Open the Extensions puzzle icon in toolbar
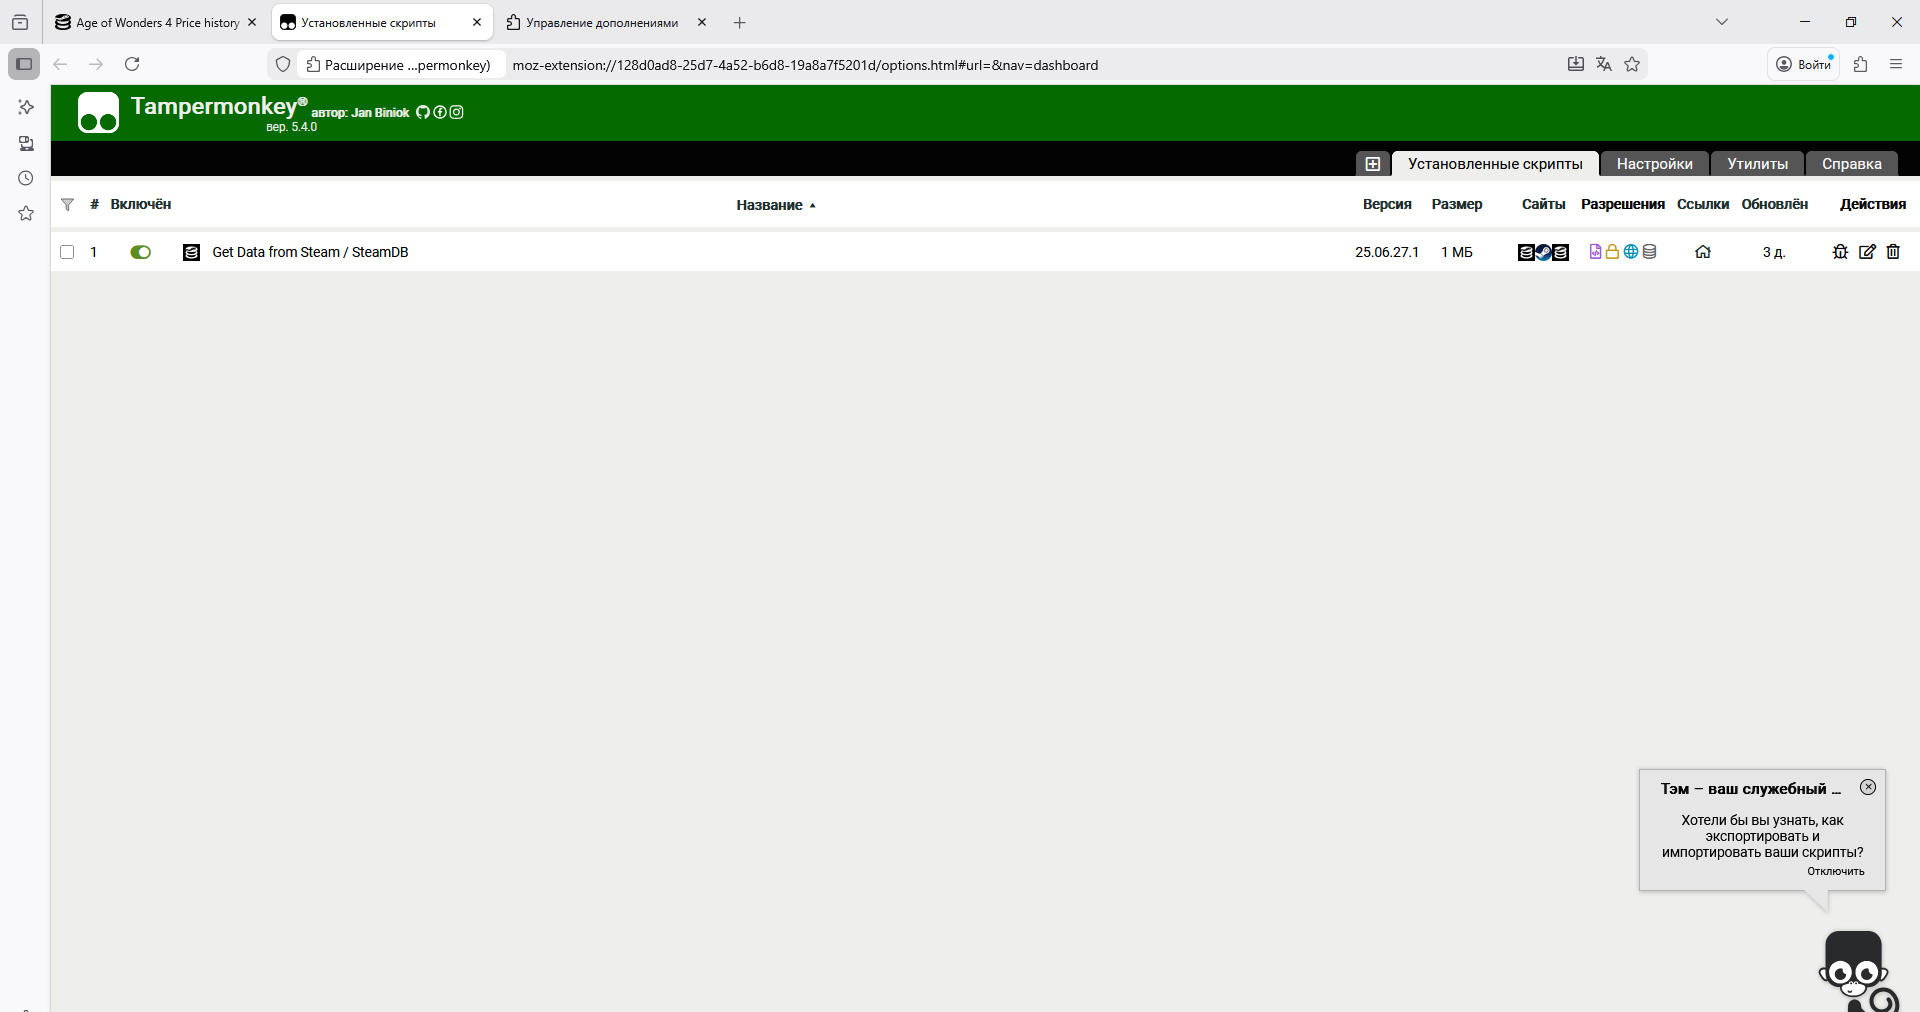The height and width of the screenshot is (1012, 1920). 1860,64
